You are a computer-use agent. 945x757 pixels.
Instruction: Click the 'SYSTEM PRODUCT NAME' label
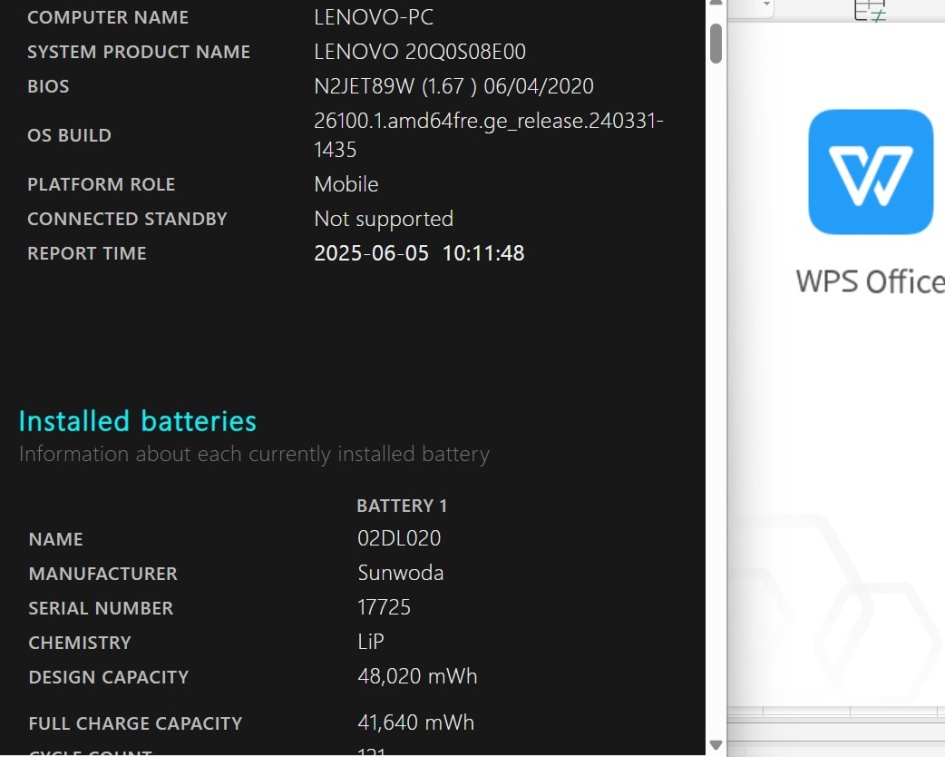139,52
